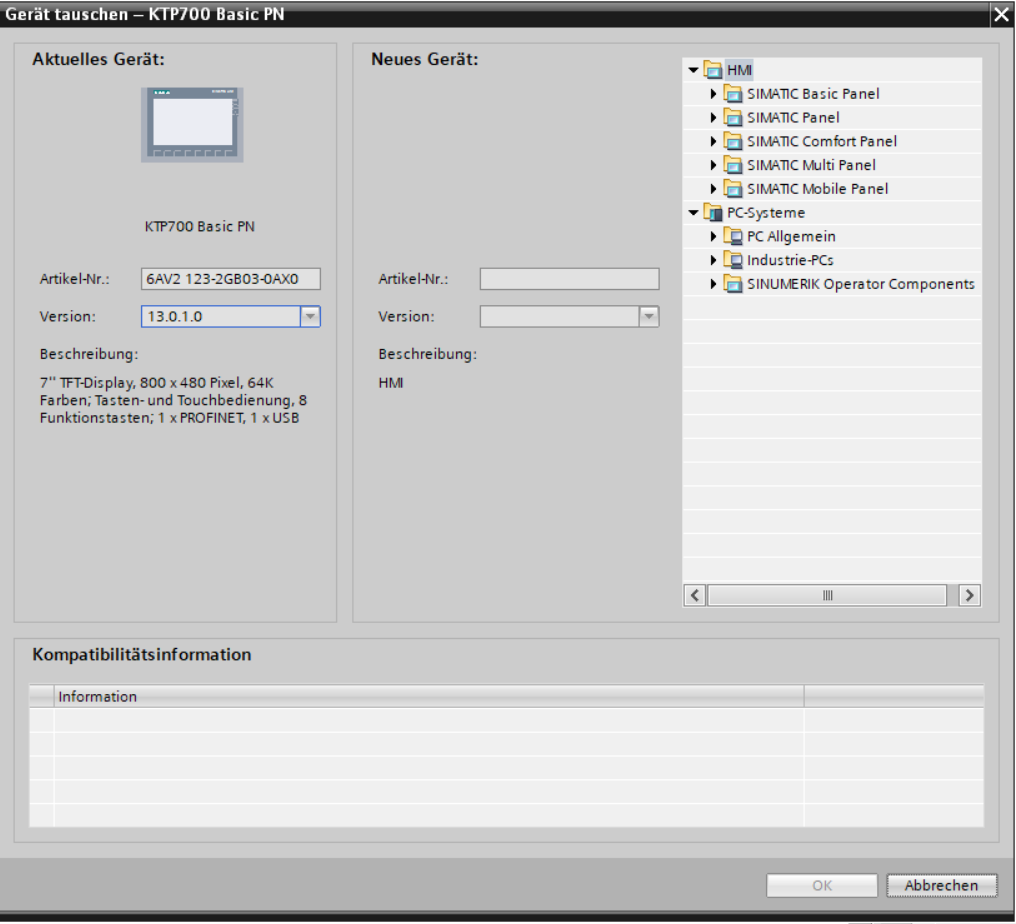Image resolution: width=1016 pixels, height=924 pixels.
Task: Close the Gerät tauschen dialog
Action: pos(1001,15)
